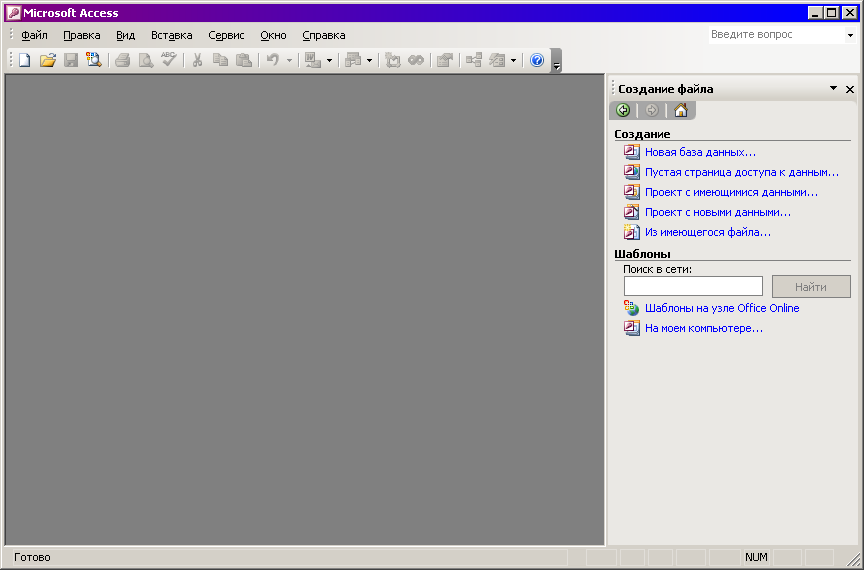Image resolution: width=864 pixels, height=570 pixels.
Task: Click the 'Поиск в сети' search field
Action: click(693, 286)
